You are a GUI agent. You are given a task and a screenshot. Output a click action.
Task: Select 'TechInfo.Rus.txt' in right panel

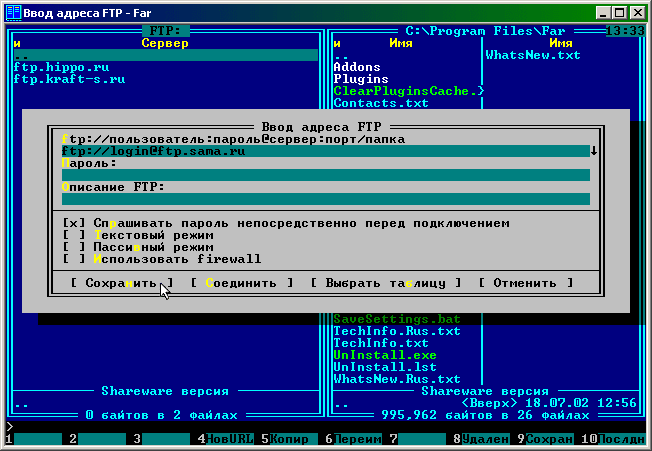click(x=397, y=331)
